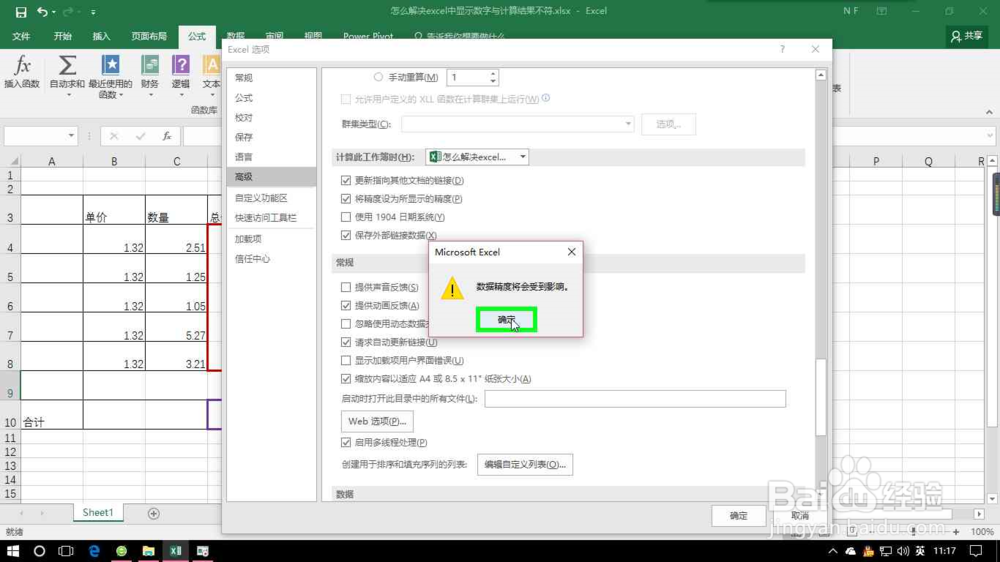
Task: Switch to the Page Layout tab
Action: click(149, 36)
